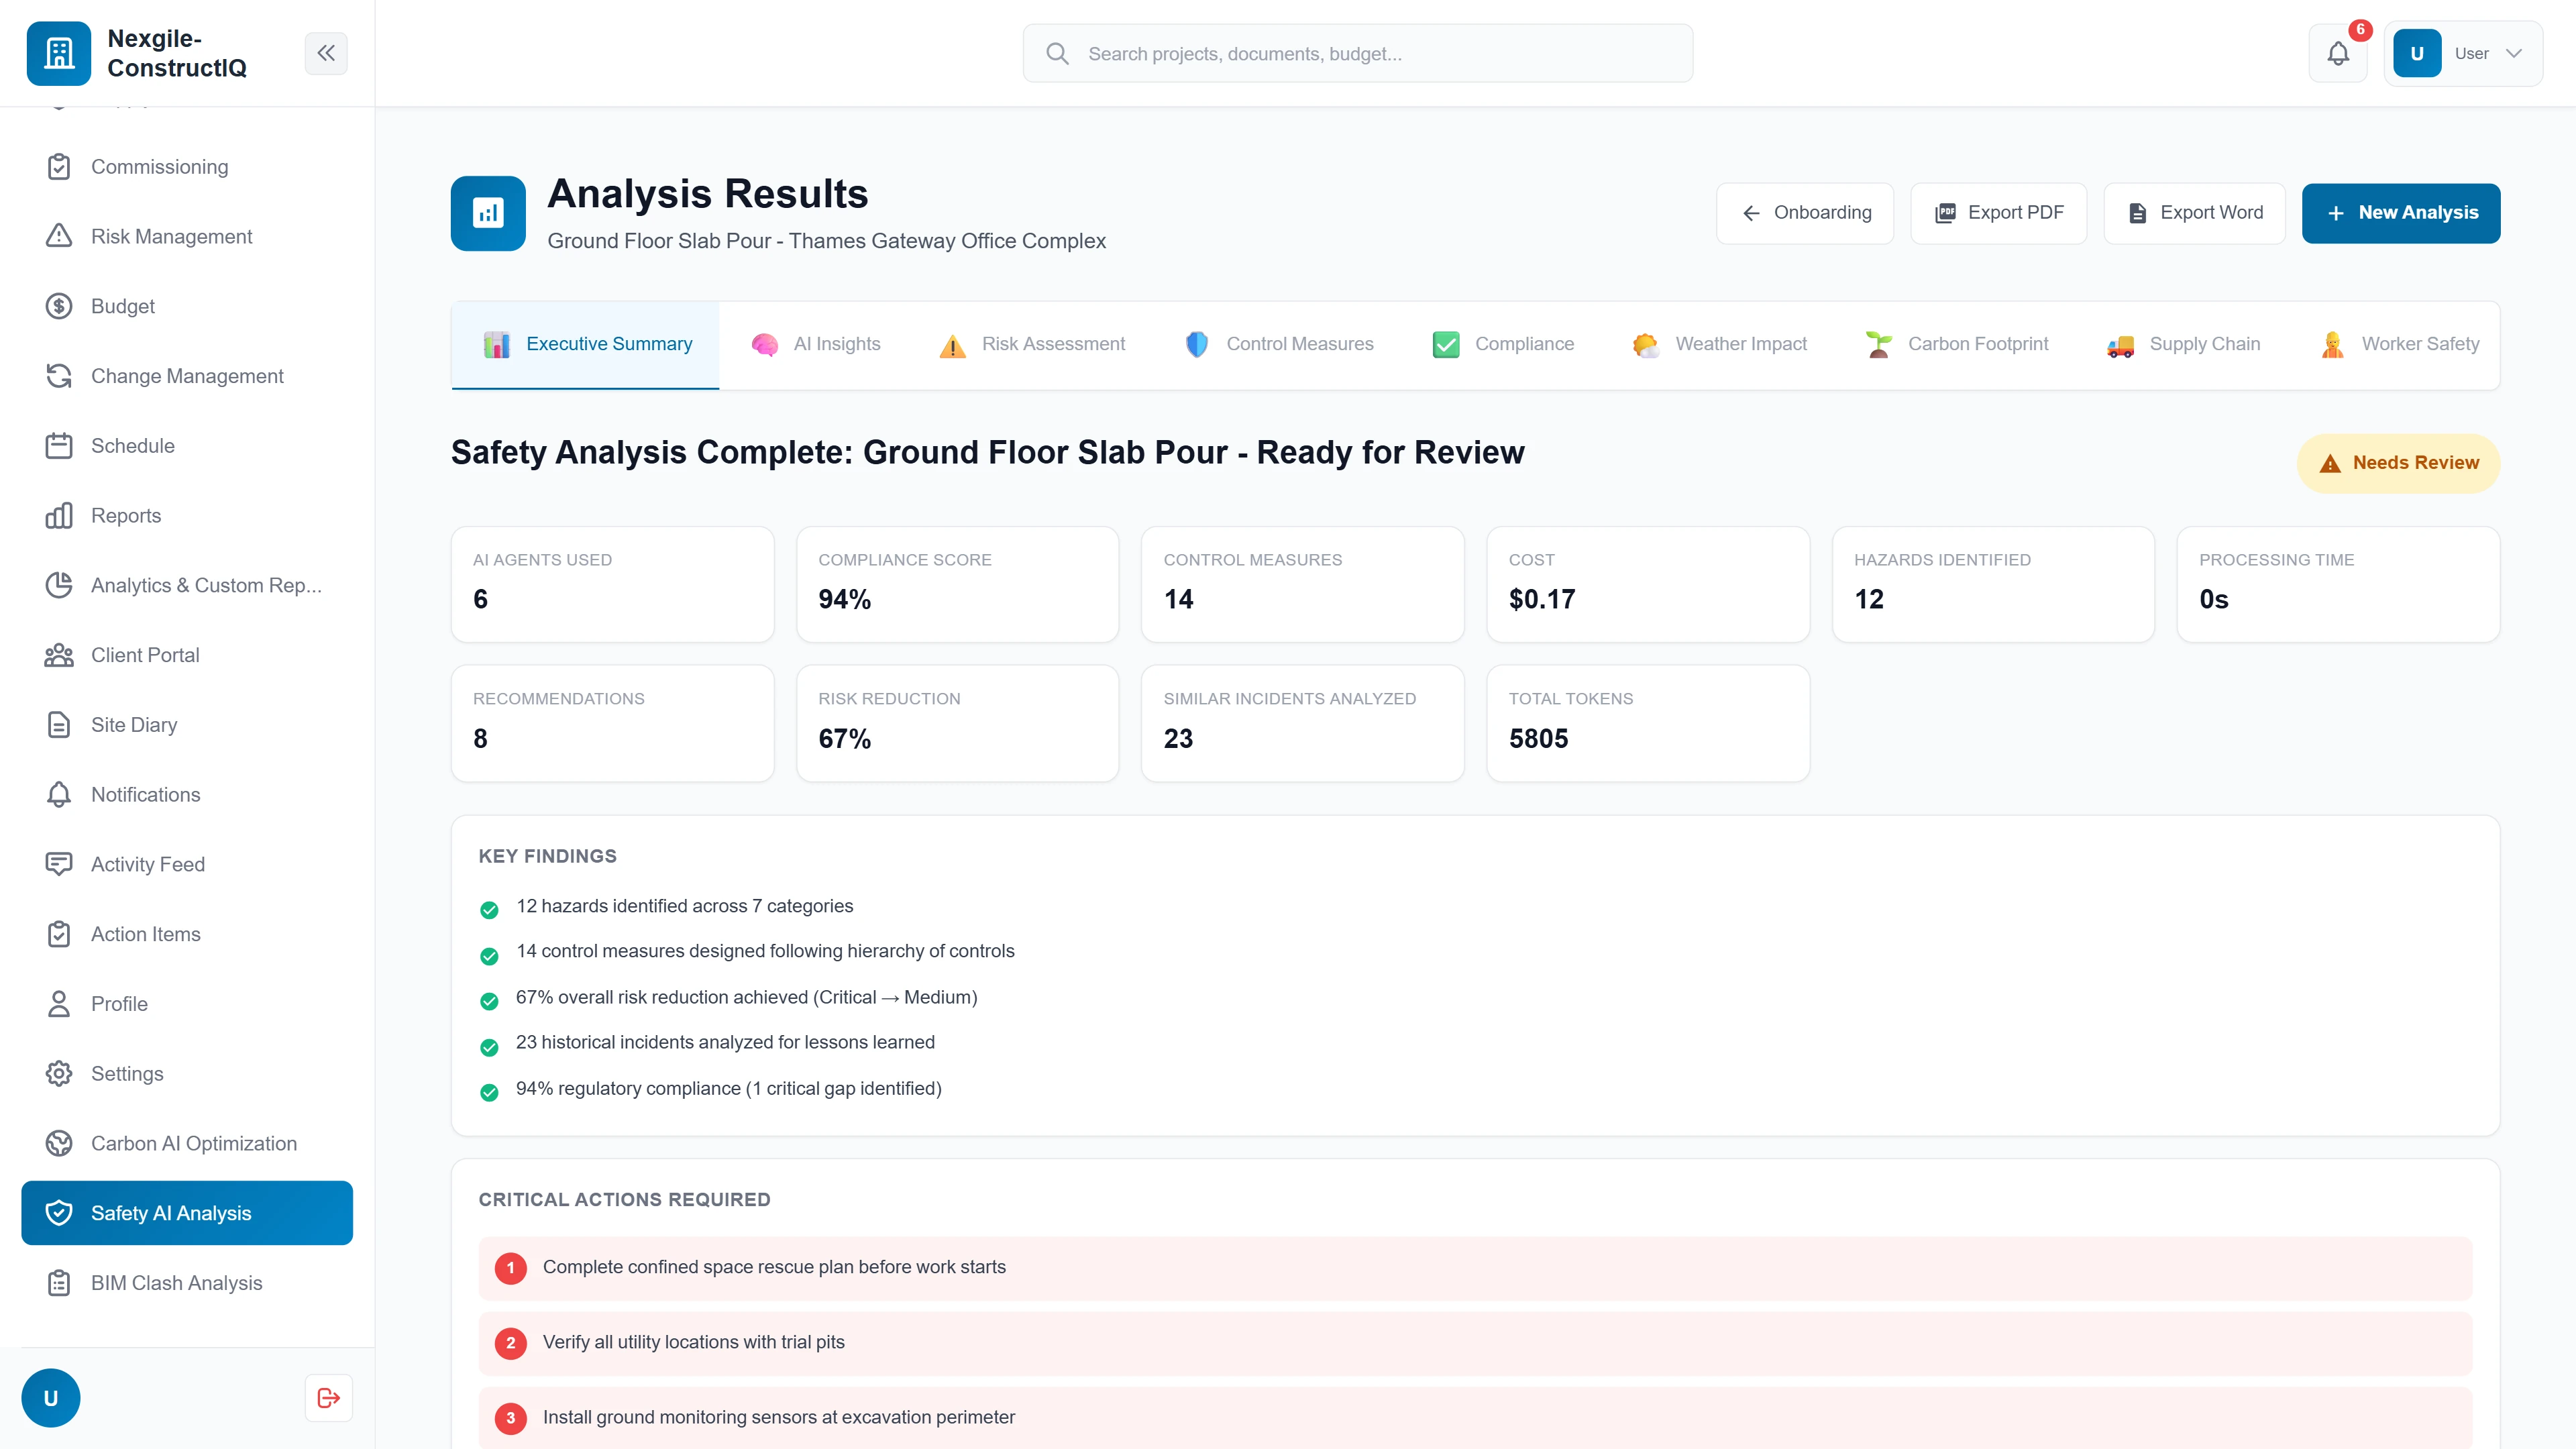Open the Budget section via dollar icon

(x=58, y=306)
